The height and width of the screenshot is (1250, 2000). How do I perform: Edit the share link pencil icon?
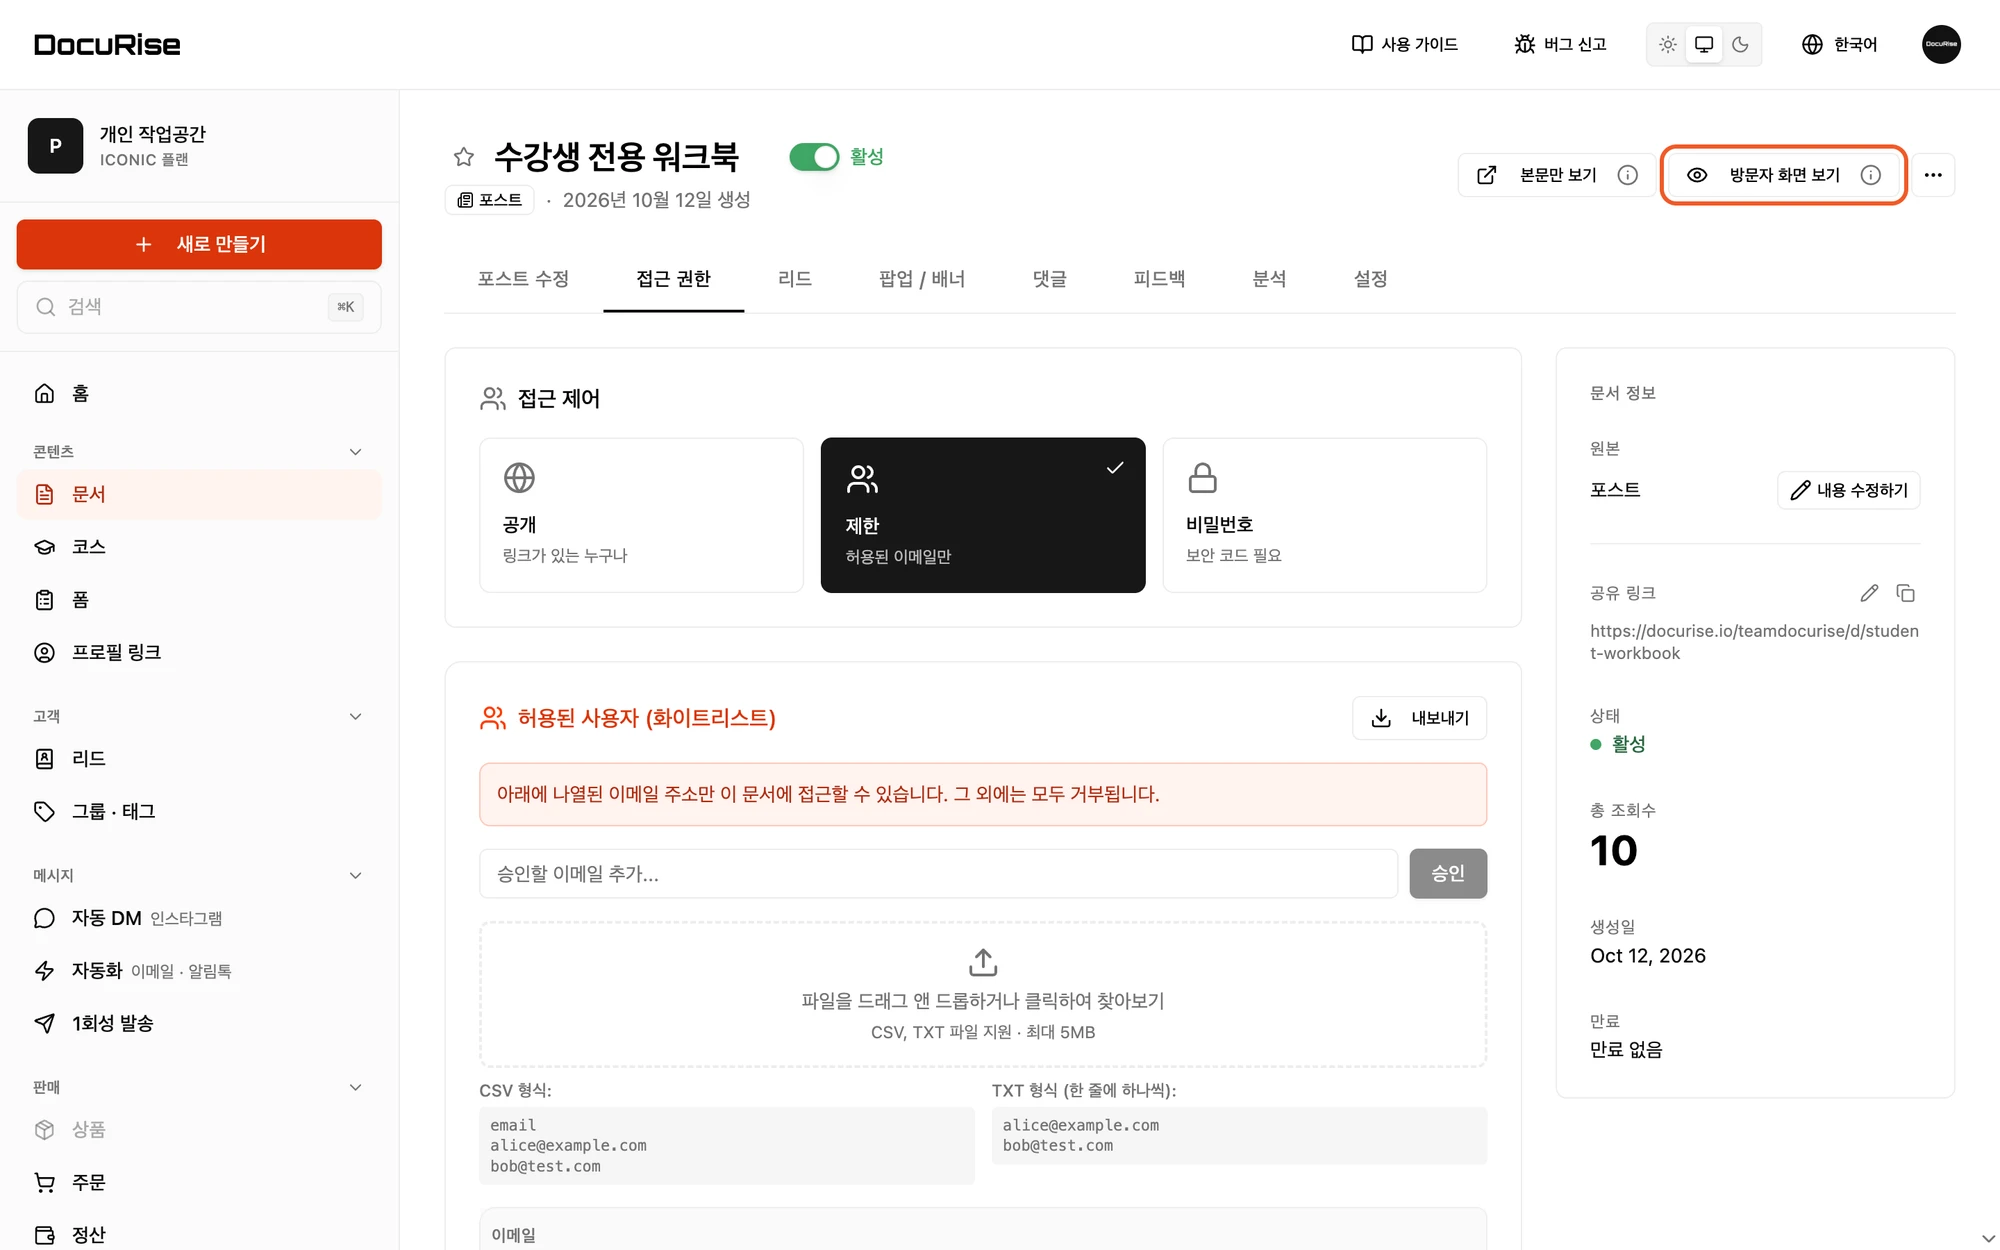[1869, 593]
